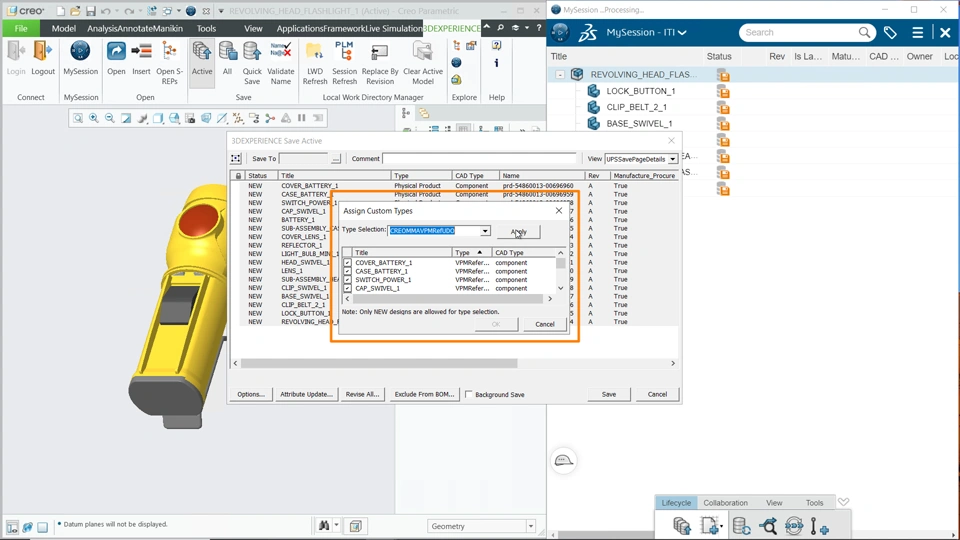Click the Comment input field
The width and height of the screenshot is (960, 540).
click(x=479, y=159)
